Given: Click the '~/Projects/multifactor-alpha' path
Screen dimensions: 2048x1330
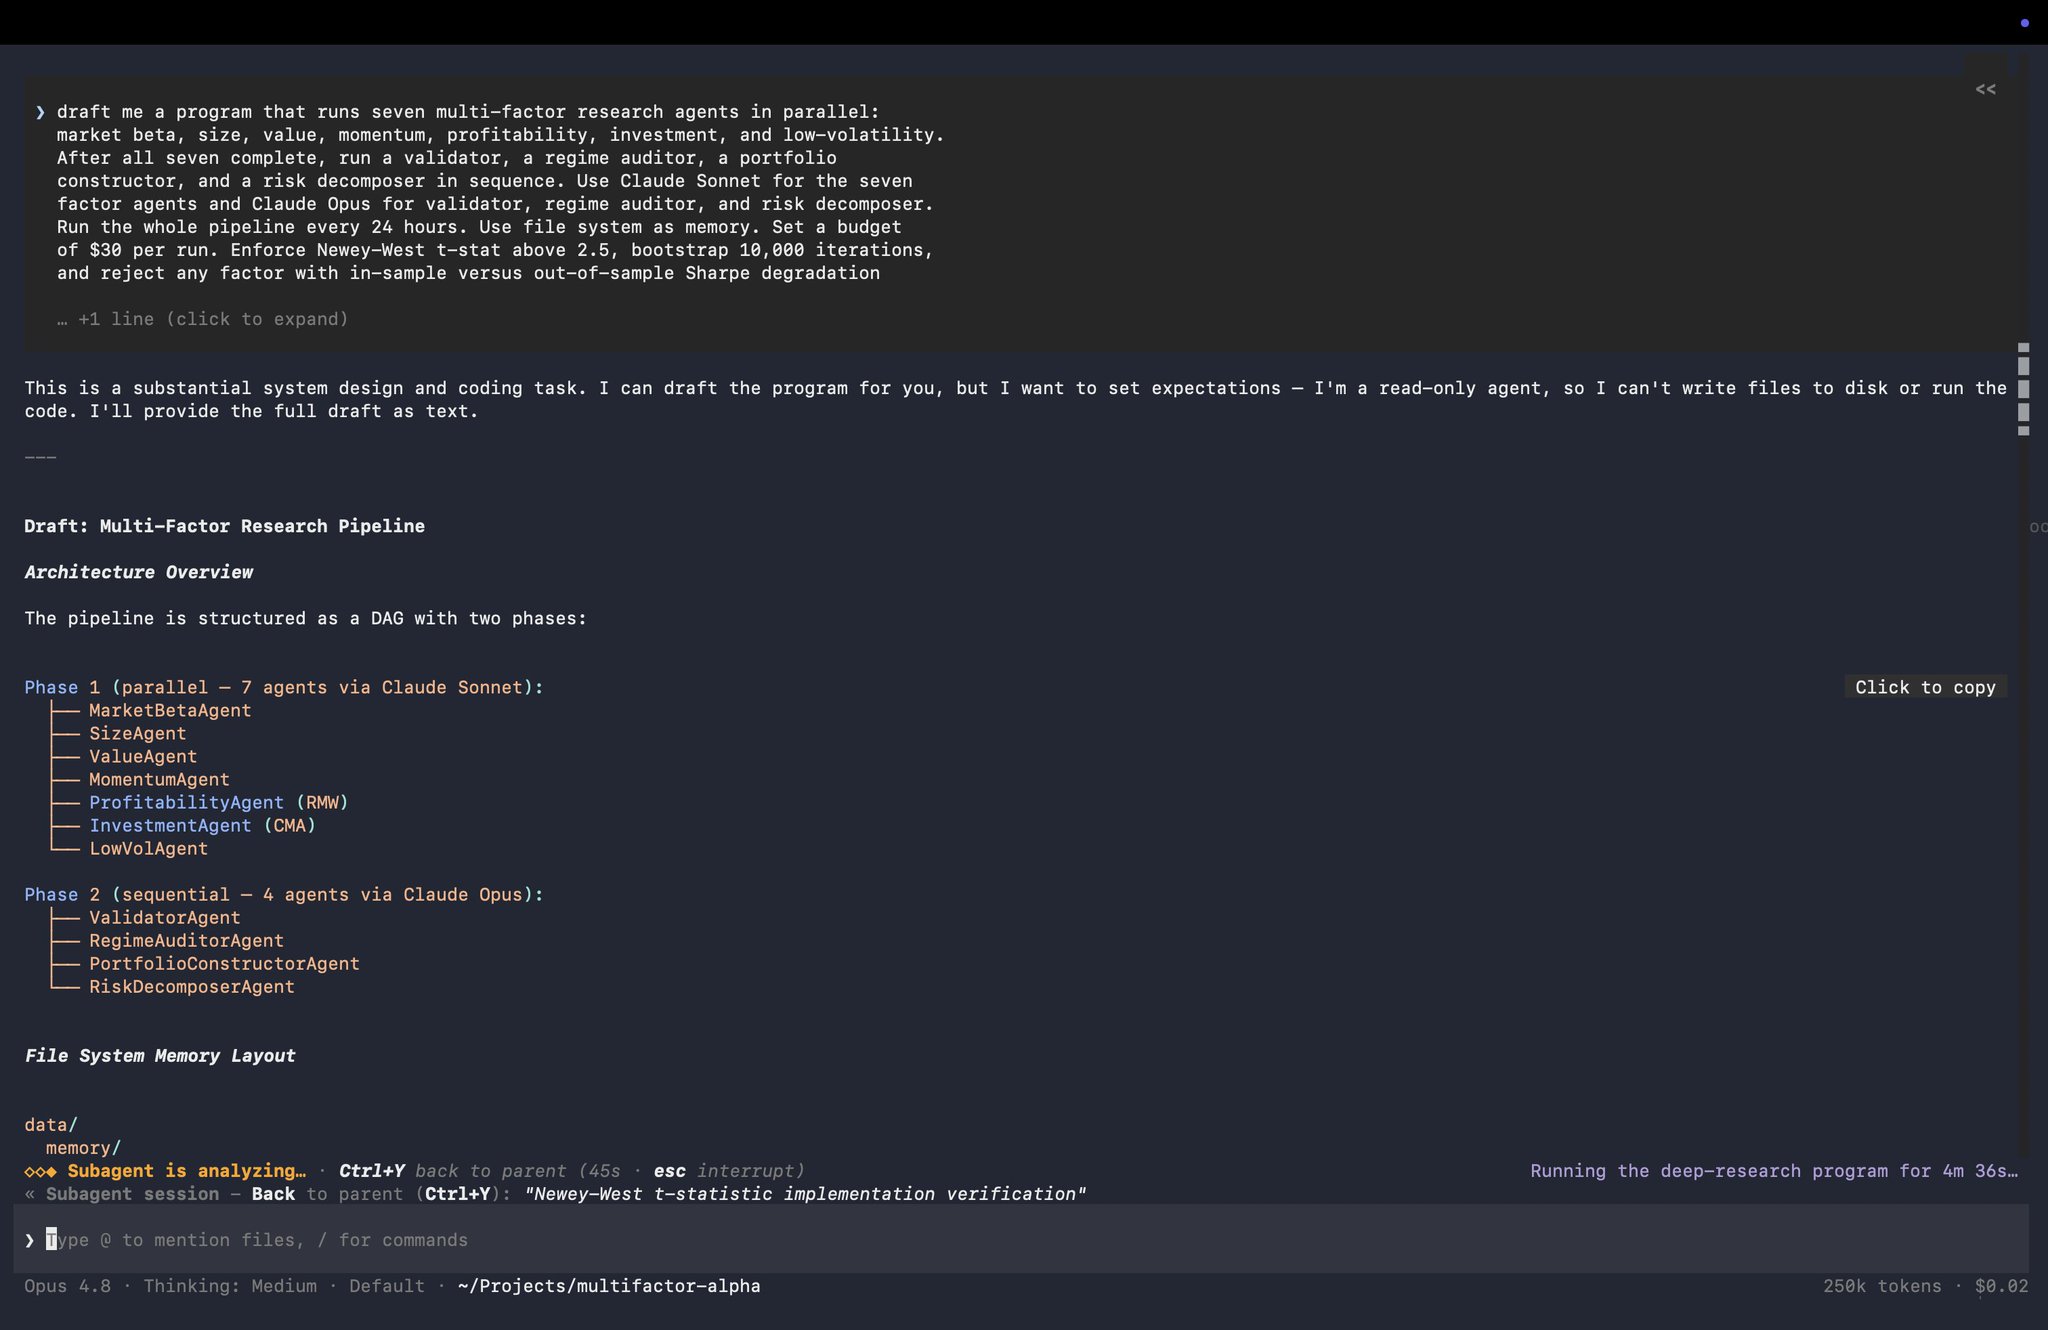Looking at the screenshot, I should (609, 1286).
